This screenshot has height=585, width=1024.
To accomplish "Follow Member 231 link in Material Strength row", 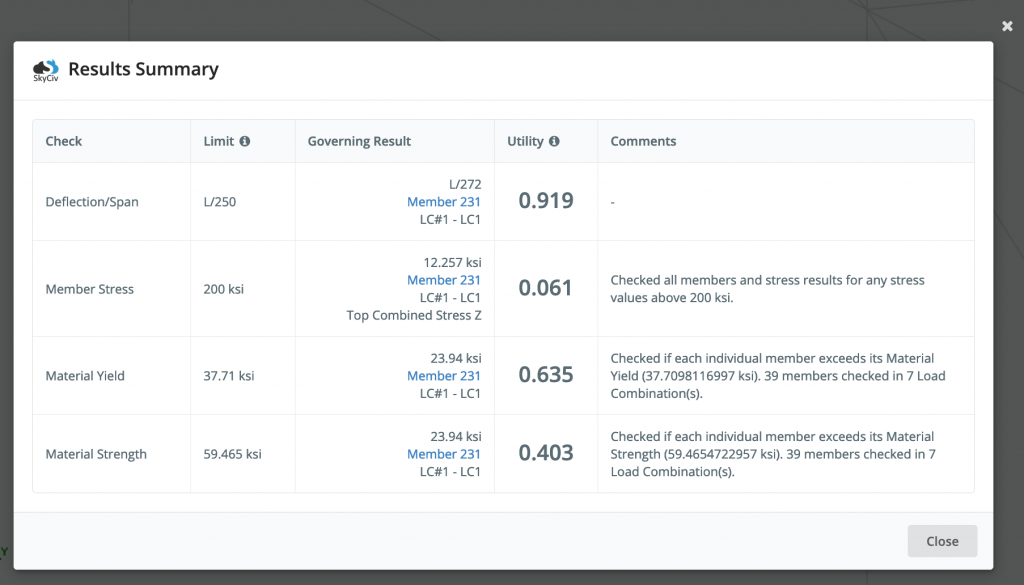I will point(444,454).
